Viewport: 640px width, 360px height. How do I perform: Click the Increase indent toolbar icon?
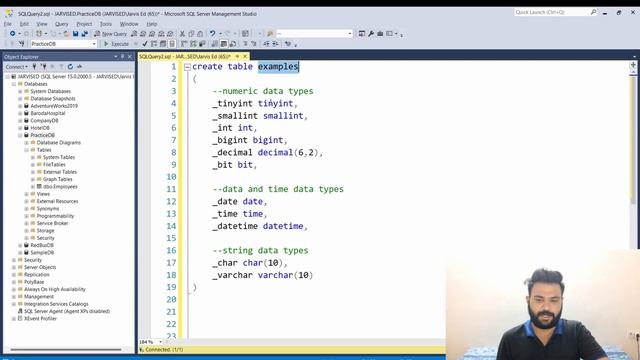coord(276,44)
